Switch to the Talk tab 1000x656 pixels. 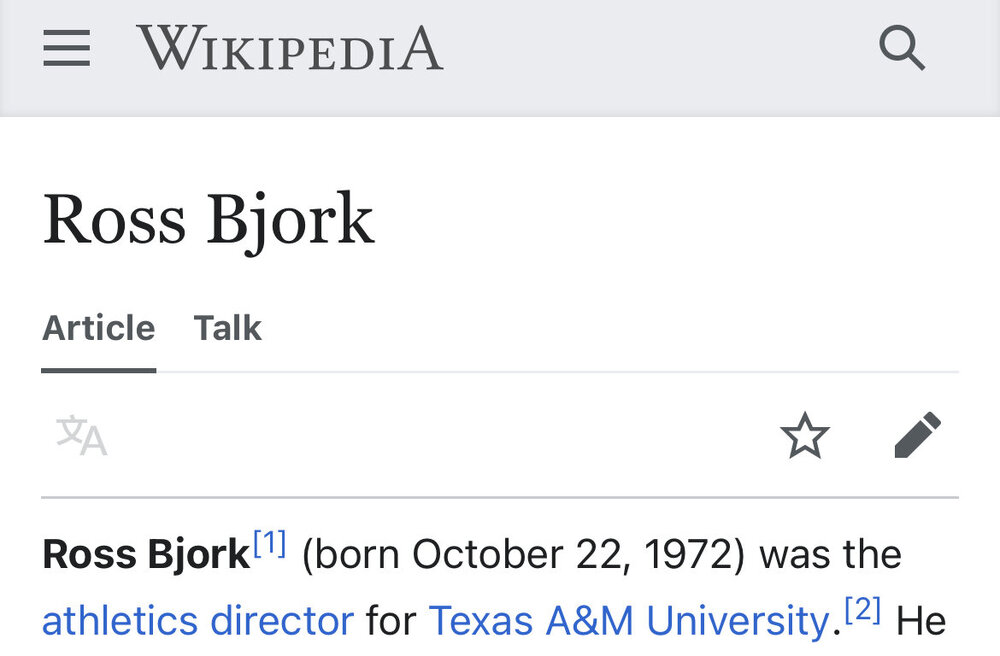click(227, 328)
